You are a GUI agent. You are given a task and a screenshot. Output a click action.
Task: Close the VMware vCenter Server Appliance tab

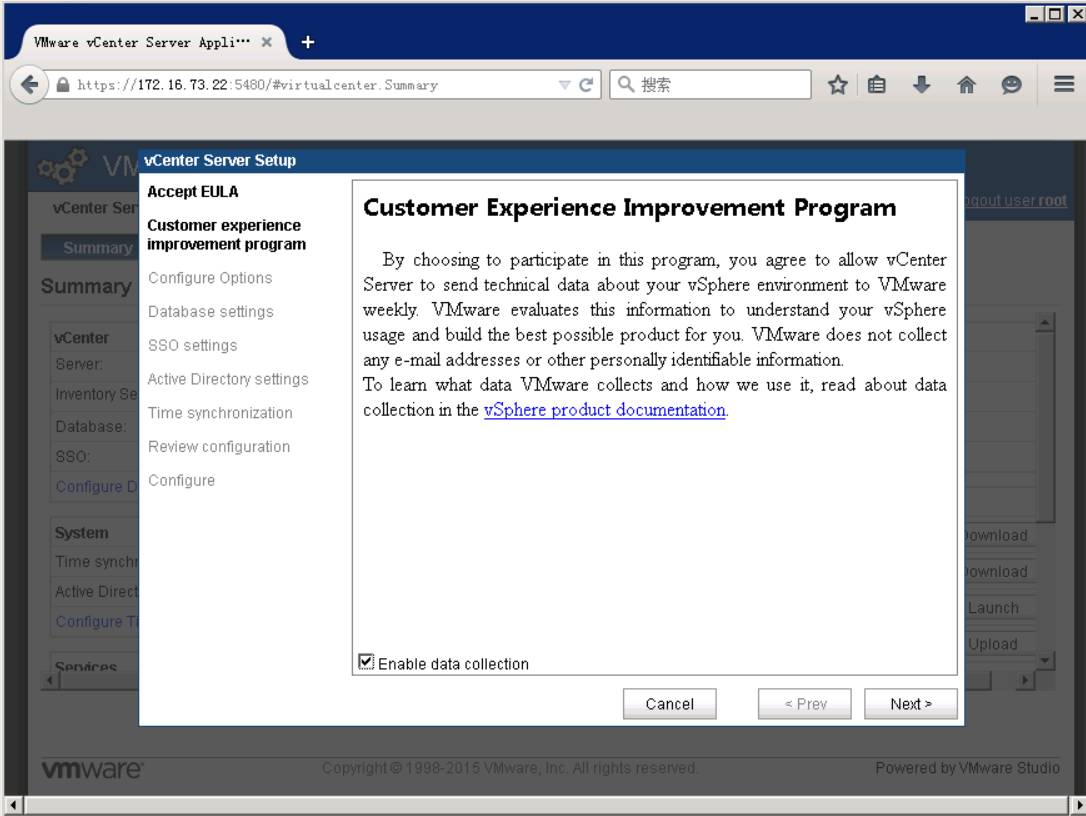(267, 42)
